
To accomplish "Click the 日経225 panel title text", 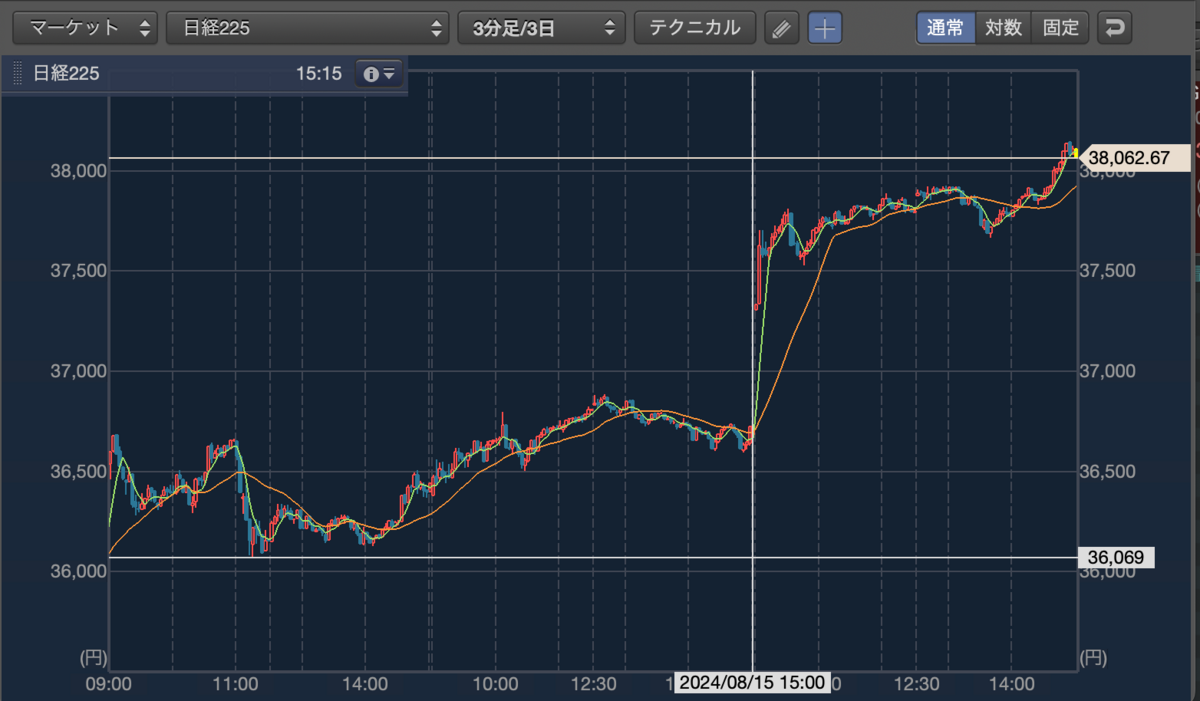I will 66,74.
